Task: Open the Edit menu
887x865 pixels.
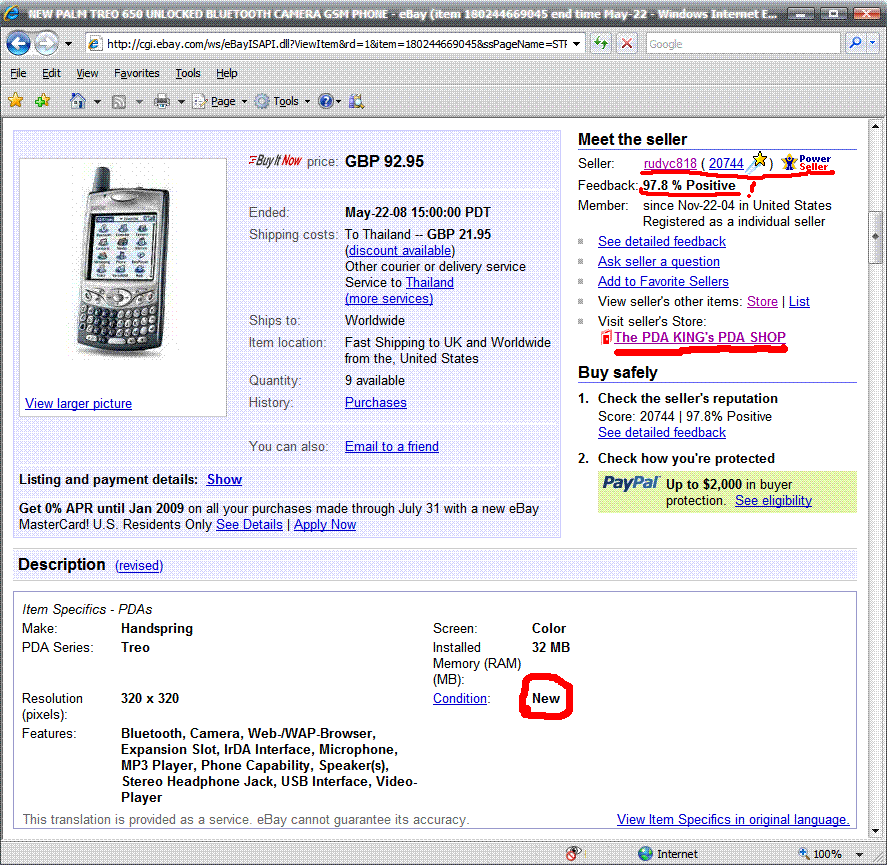Action: (51, 73)
